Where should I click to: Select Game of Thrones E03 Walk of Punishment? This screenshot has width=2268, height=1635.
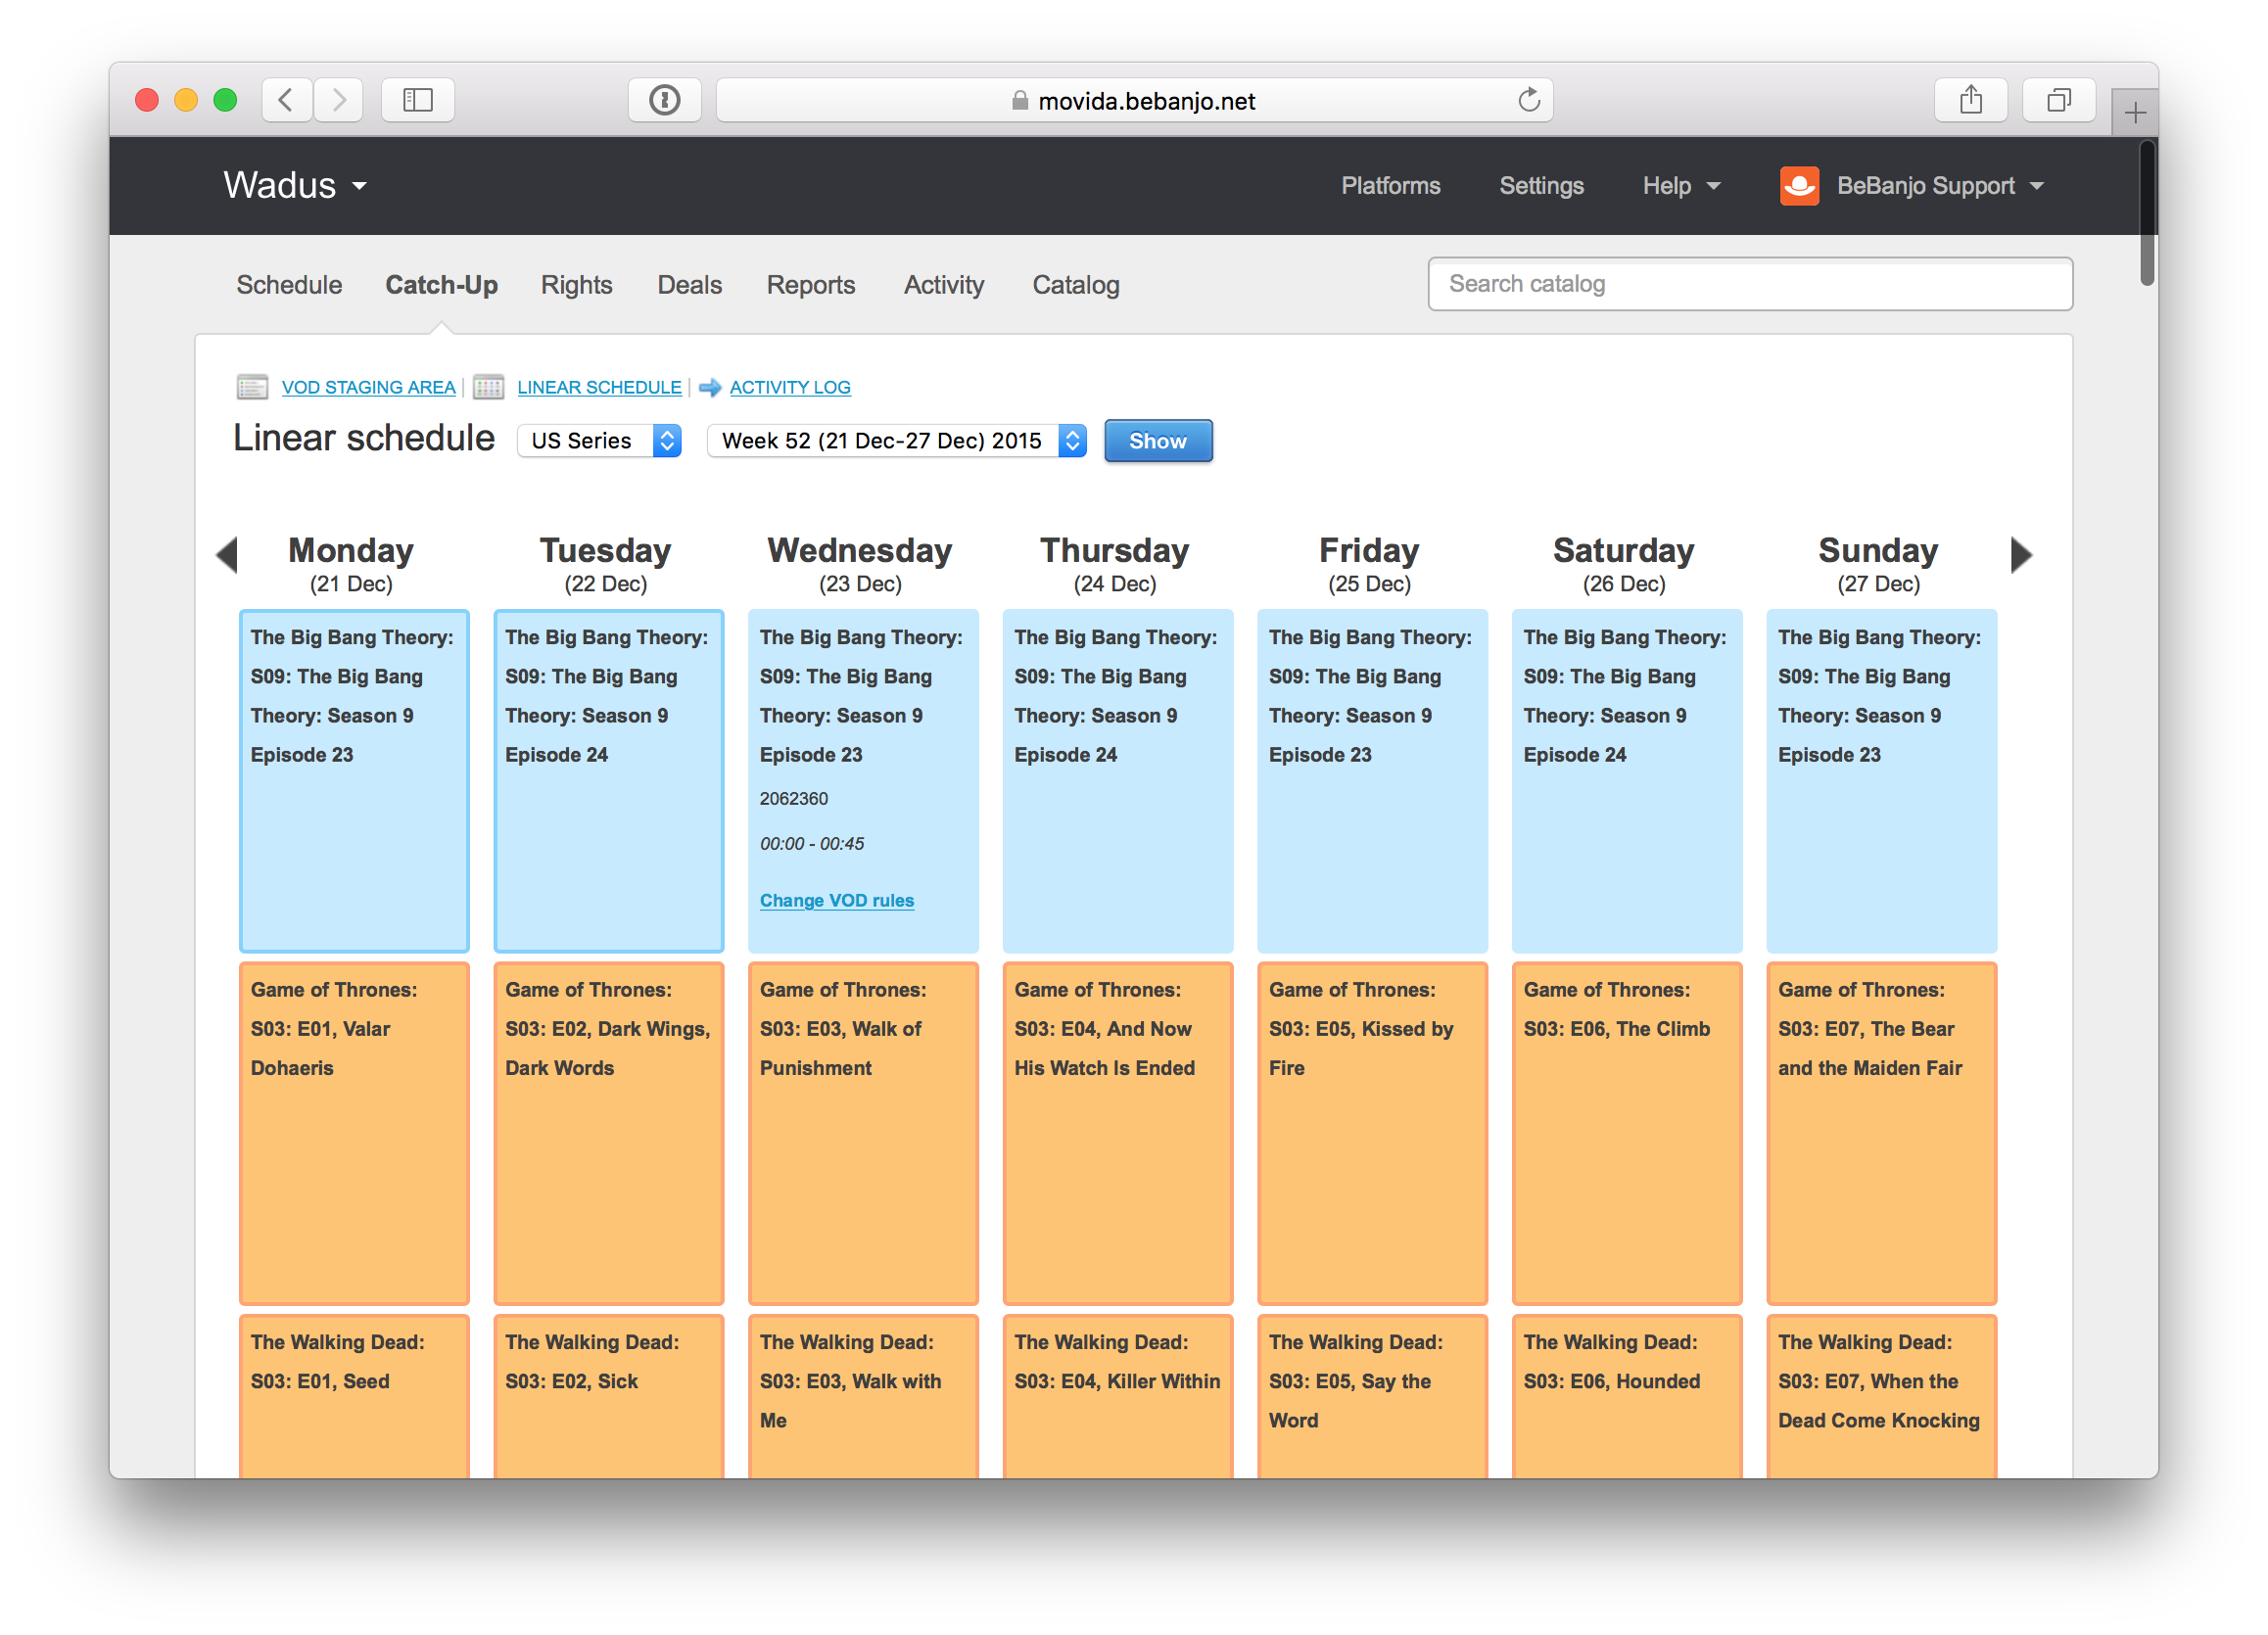[863, 1134]
